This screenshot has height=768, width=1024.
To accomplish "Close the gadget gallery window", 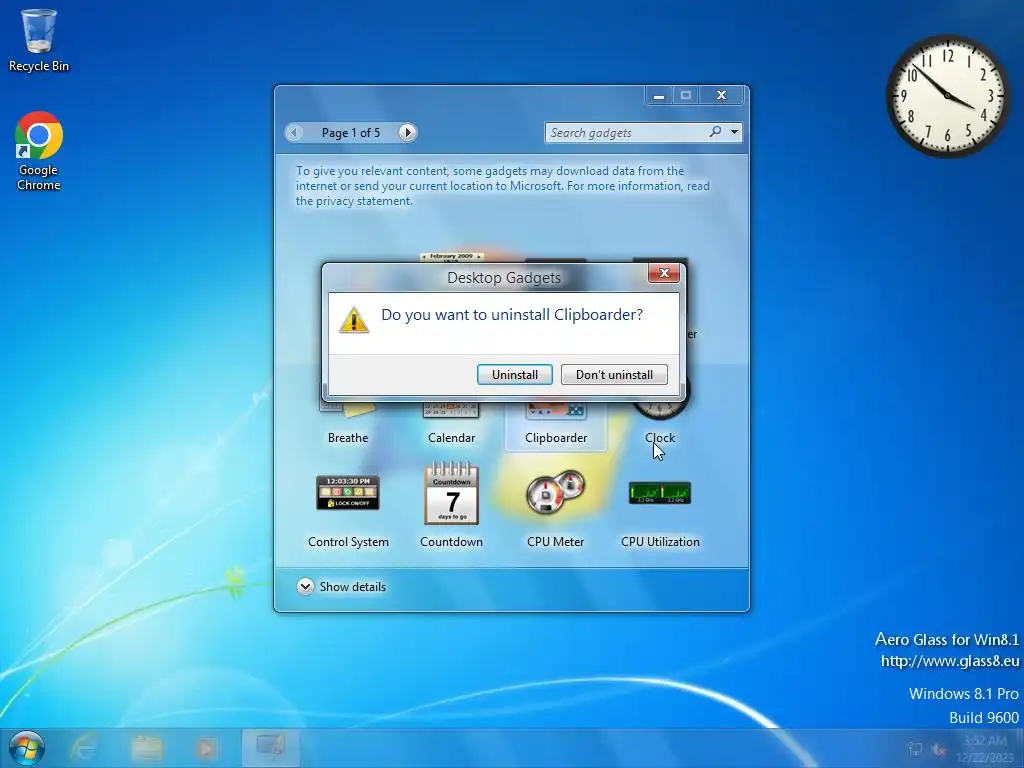I will (x=721, y=95).
